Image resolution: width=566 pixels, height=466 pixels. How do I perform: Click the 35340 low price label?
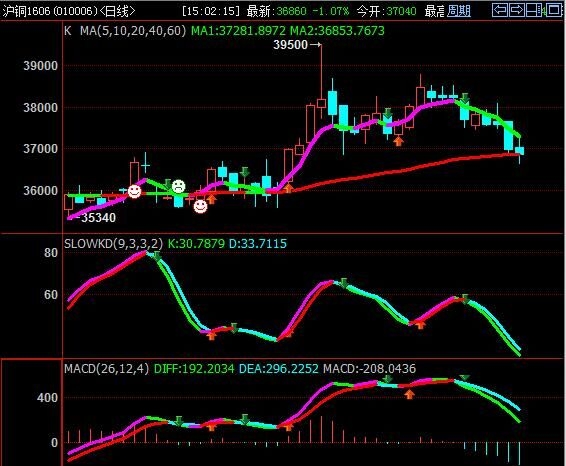coord(98,218)
